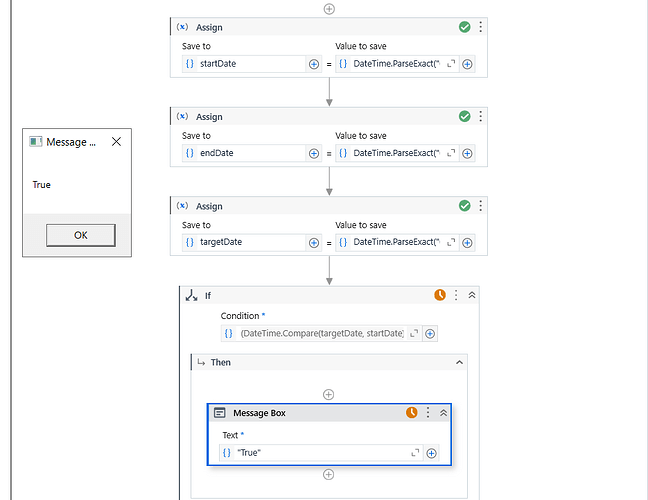
Task: Open three-dot menu of the If activity
Action: click(x=456, y=295)
